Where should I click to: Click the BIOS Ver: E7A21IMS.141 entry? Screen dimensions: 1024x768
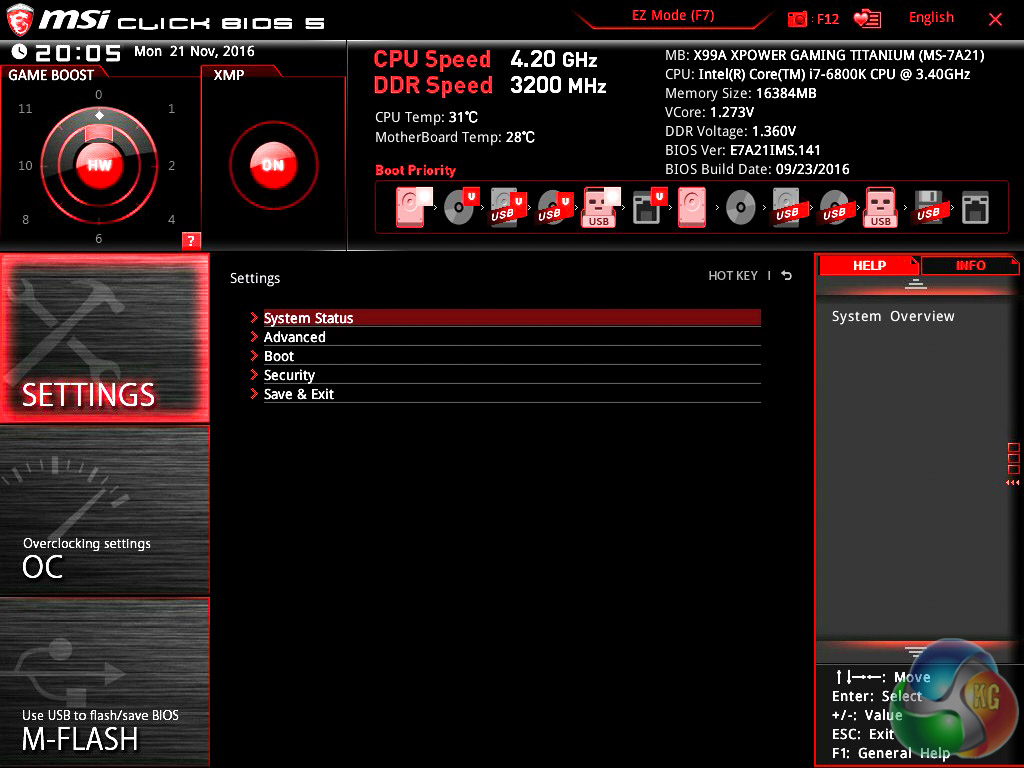[743, 150]
